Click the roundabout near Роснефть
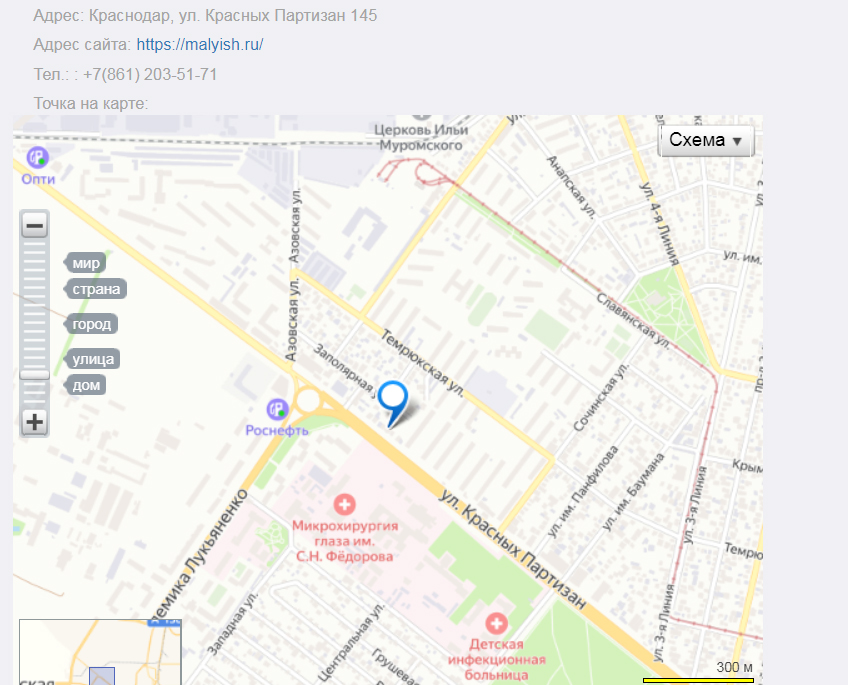The height and width of the screenshot is (685, 848). [x=309, y=401]
